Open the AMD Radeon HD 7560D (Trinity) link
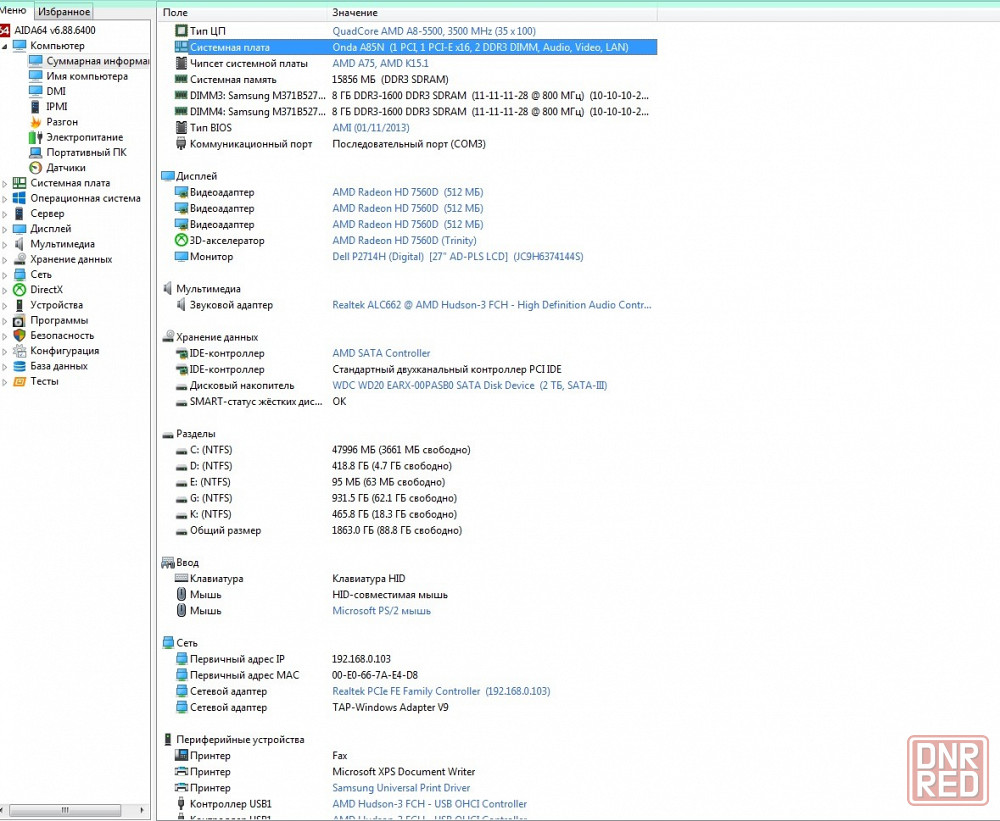This screenshot has height=821, width=1000. [404, 241]
